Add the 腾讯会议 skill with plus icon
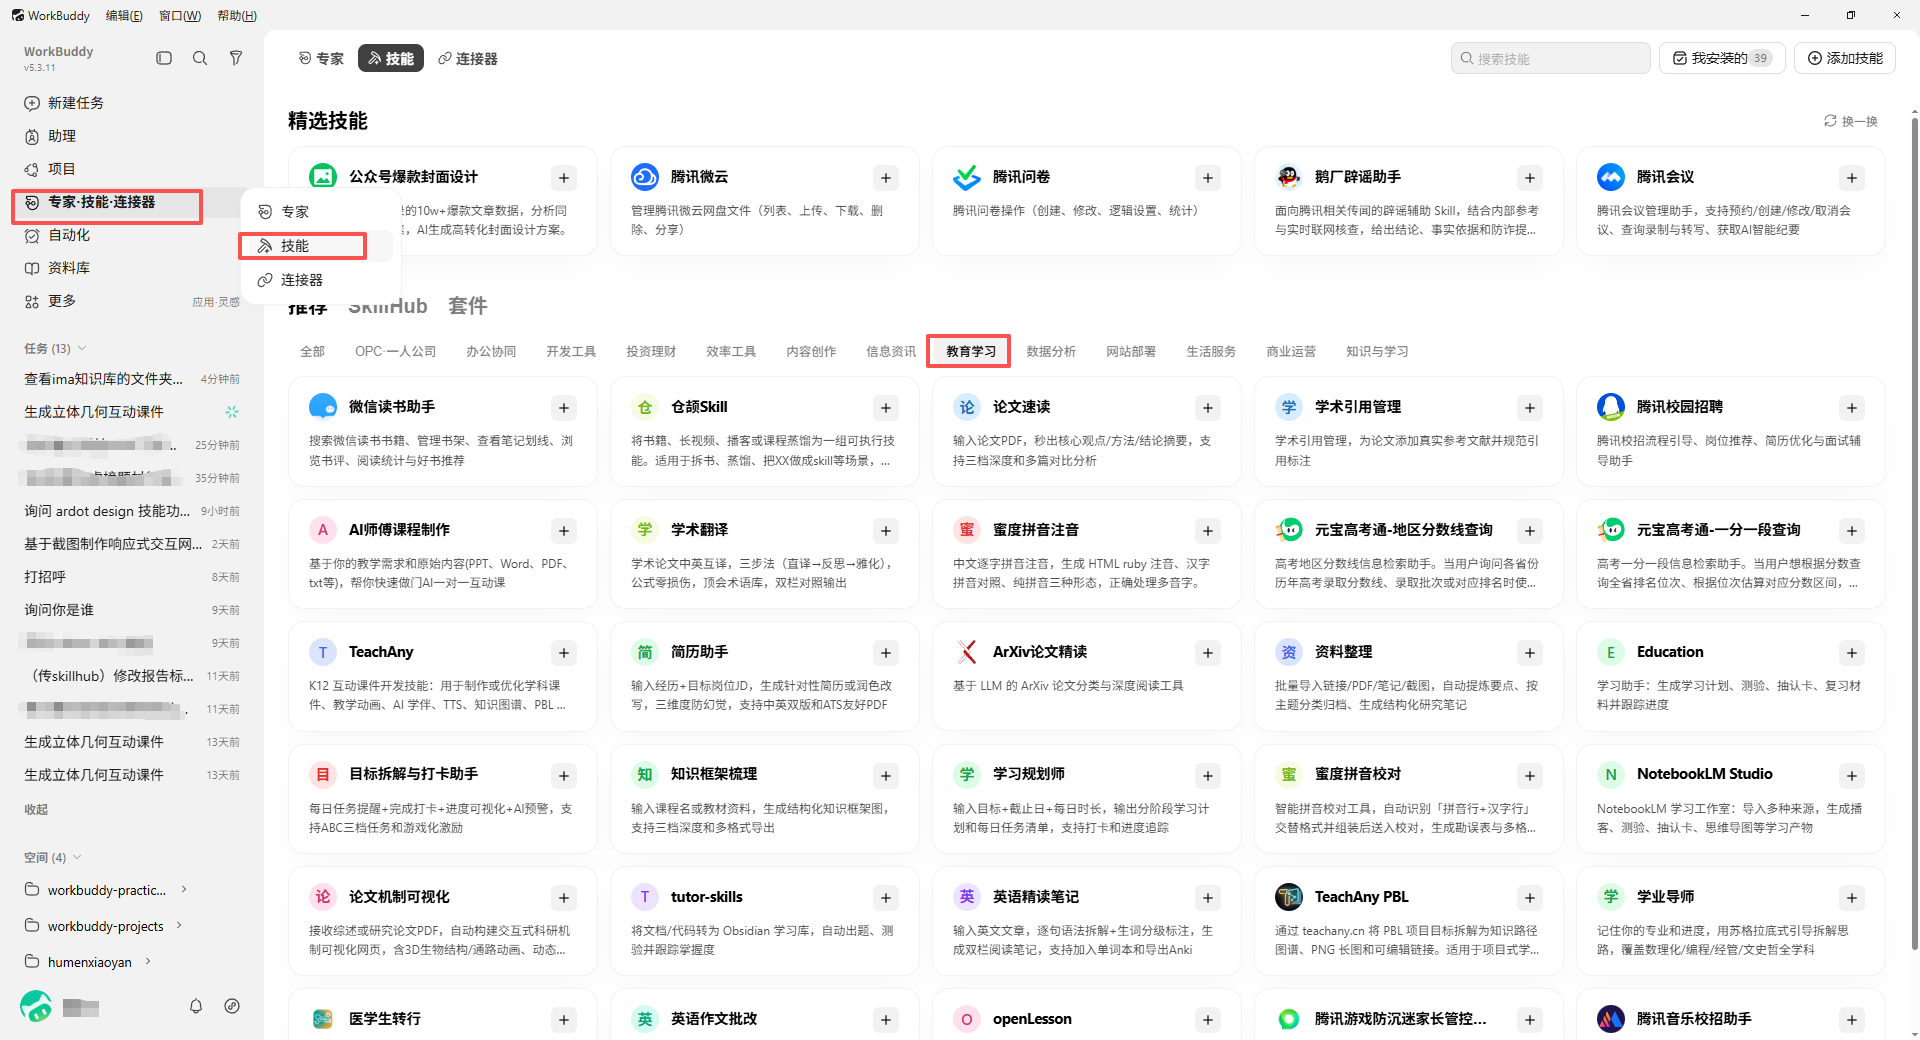Screen dimensions: 1920x1040 (x=1852, y=178)
